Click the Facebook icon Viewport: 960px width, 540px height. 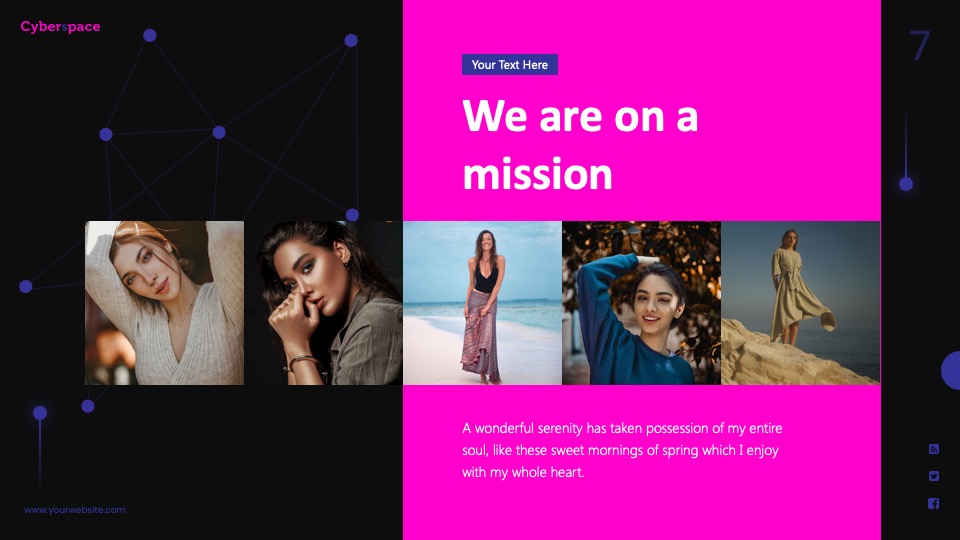(x=934, y=503)
